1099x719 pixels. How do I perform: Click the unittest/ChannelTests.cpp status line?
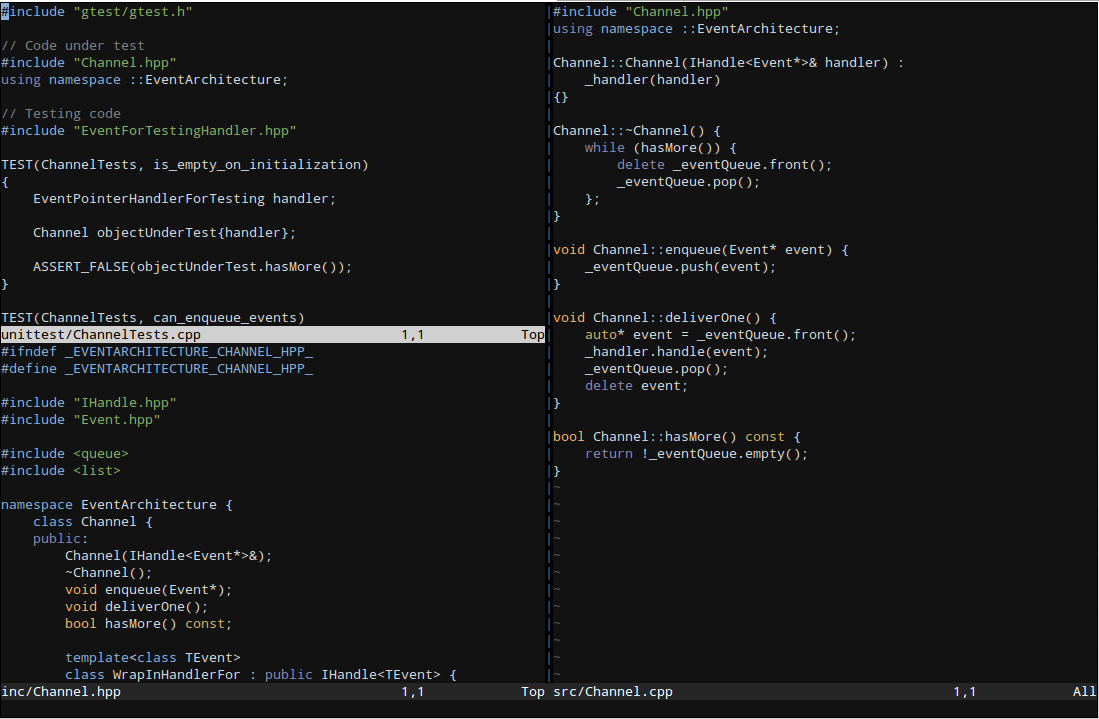[x=273, y=335]
